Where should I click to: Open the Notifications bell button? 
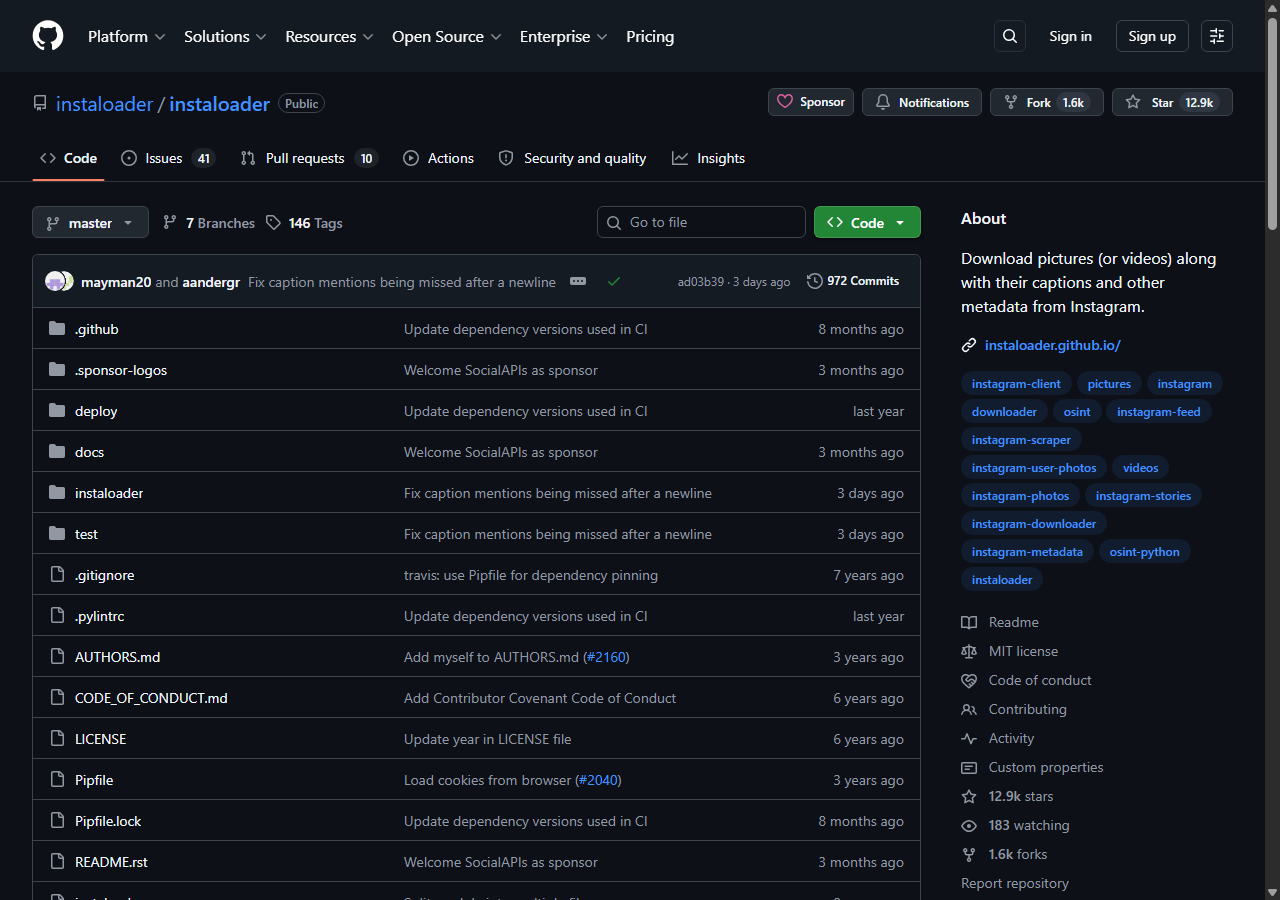922,102
